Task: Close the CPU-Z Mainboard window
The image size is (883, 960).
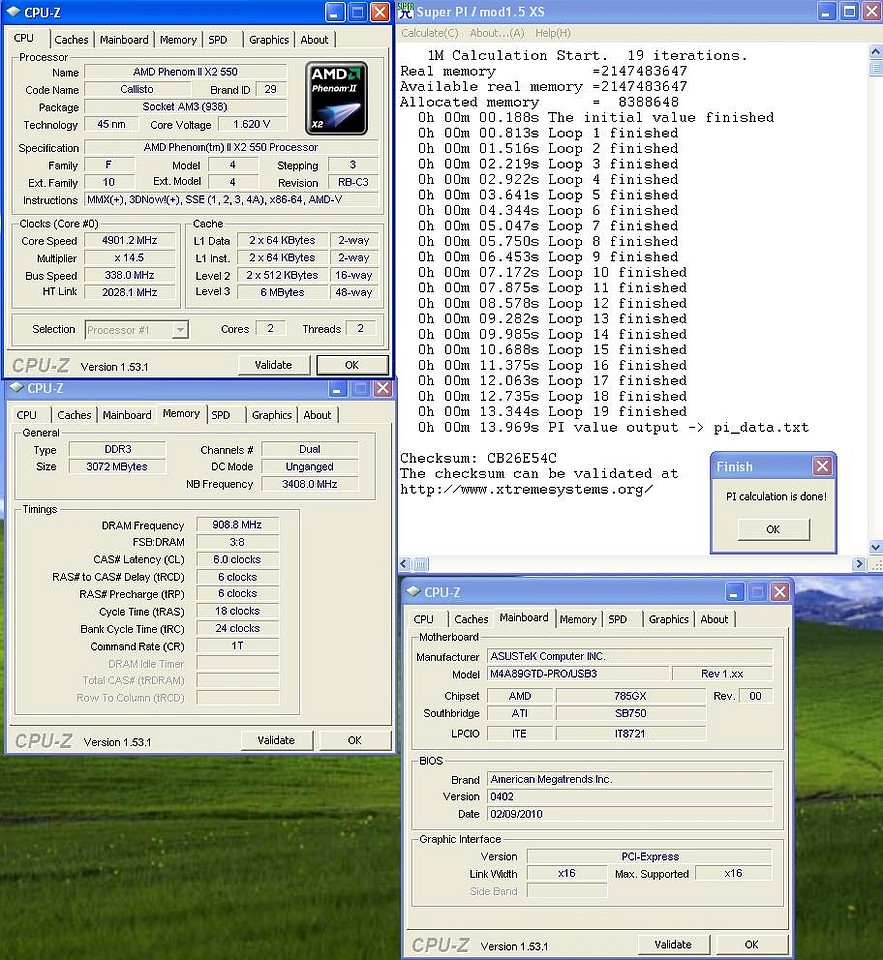Action: pos(780,592)
